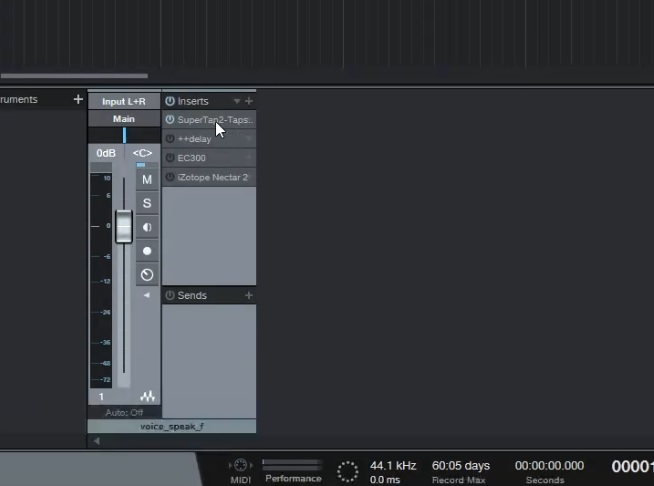
Task: Toggle power for all Inserts
Action: point(170,101)
